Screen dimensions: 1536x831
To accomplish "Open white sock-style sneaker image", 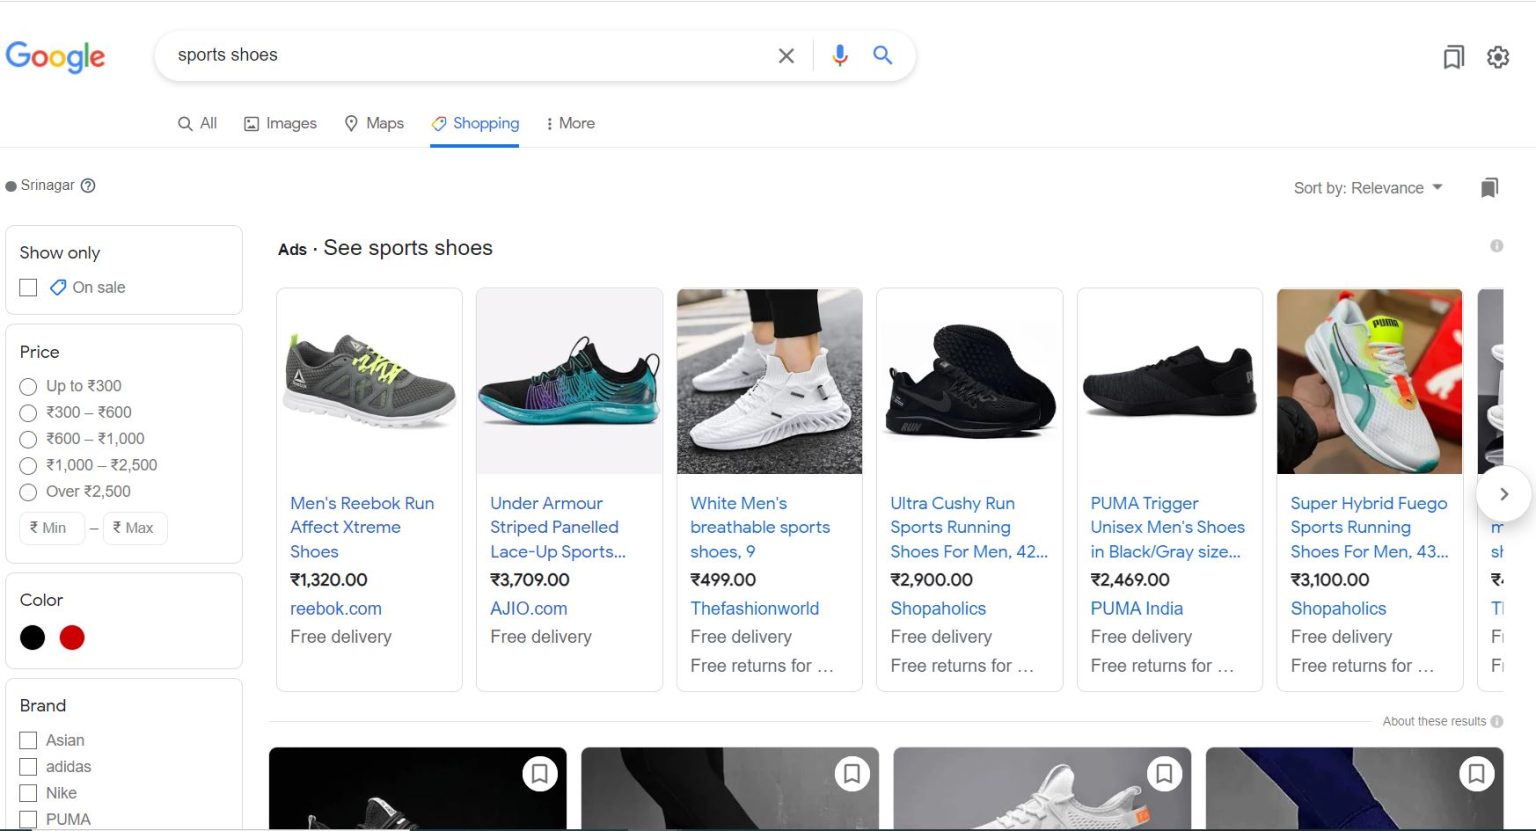I will [x=769, y=381].
